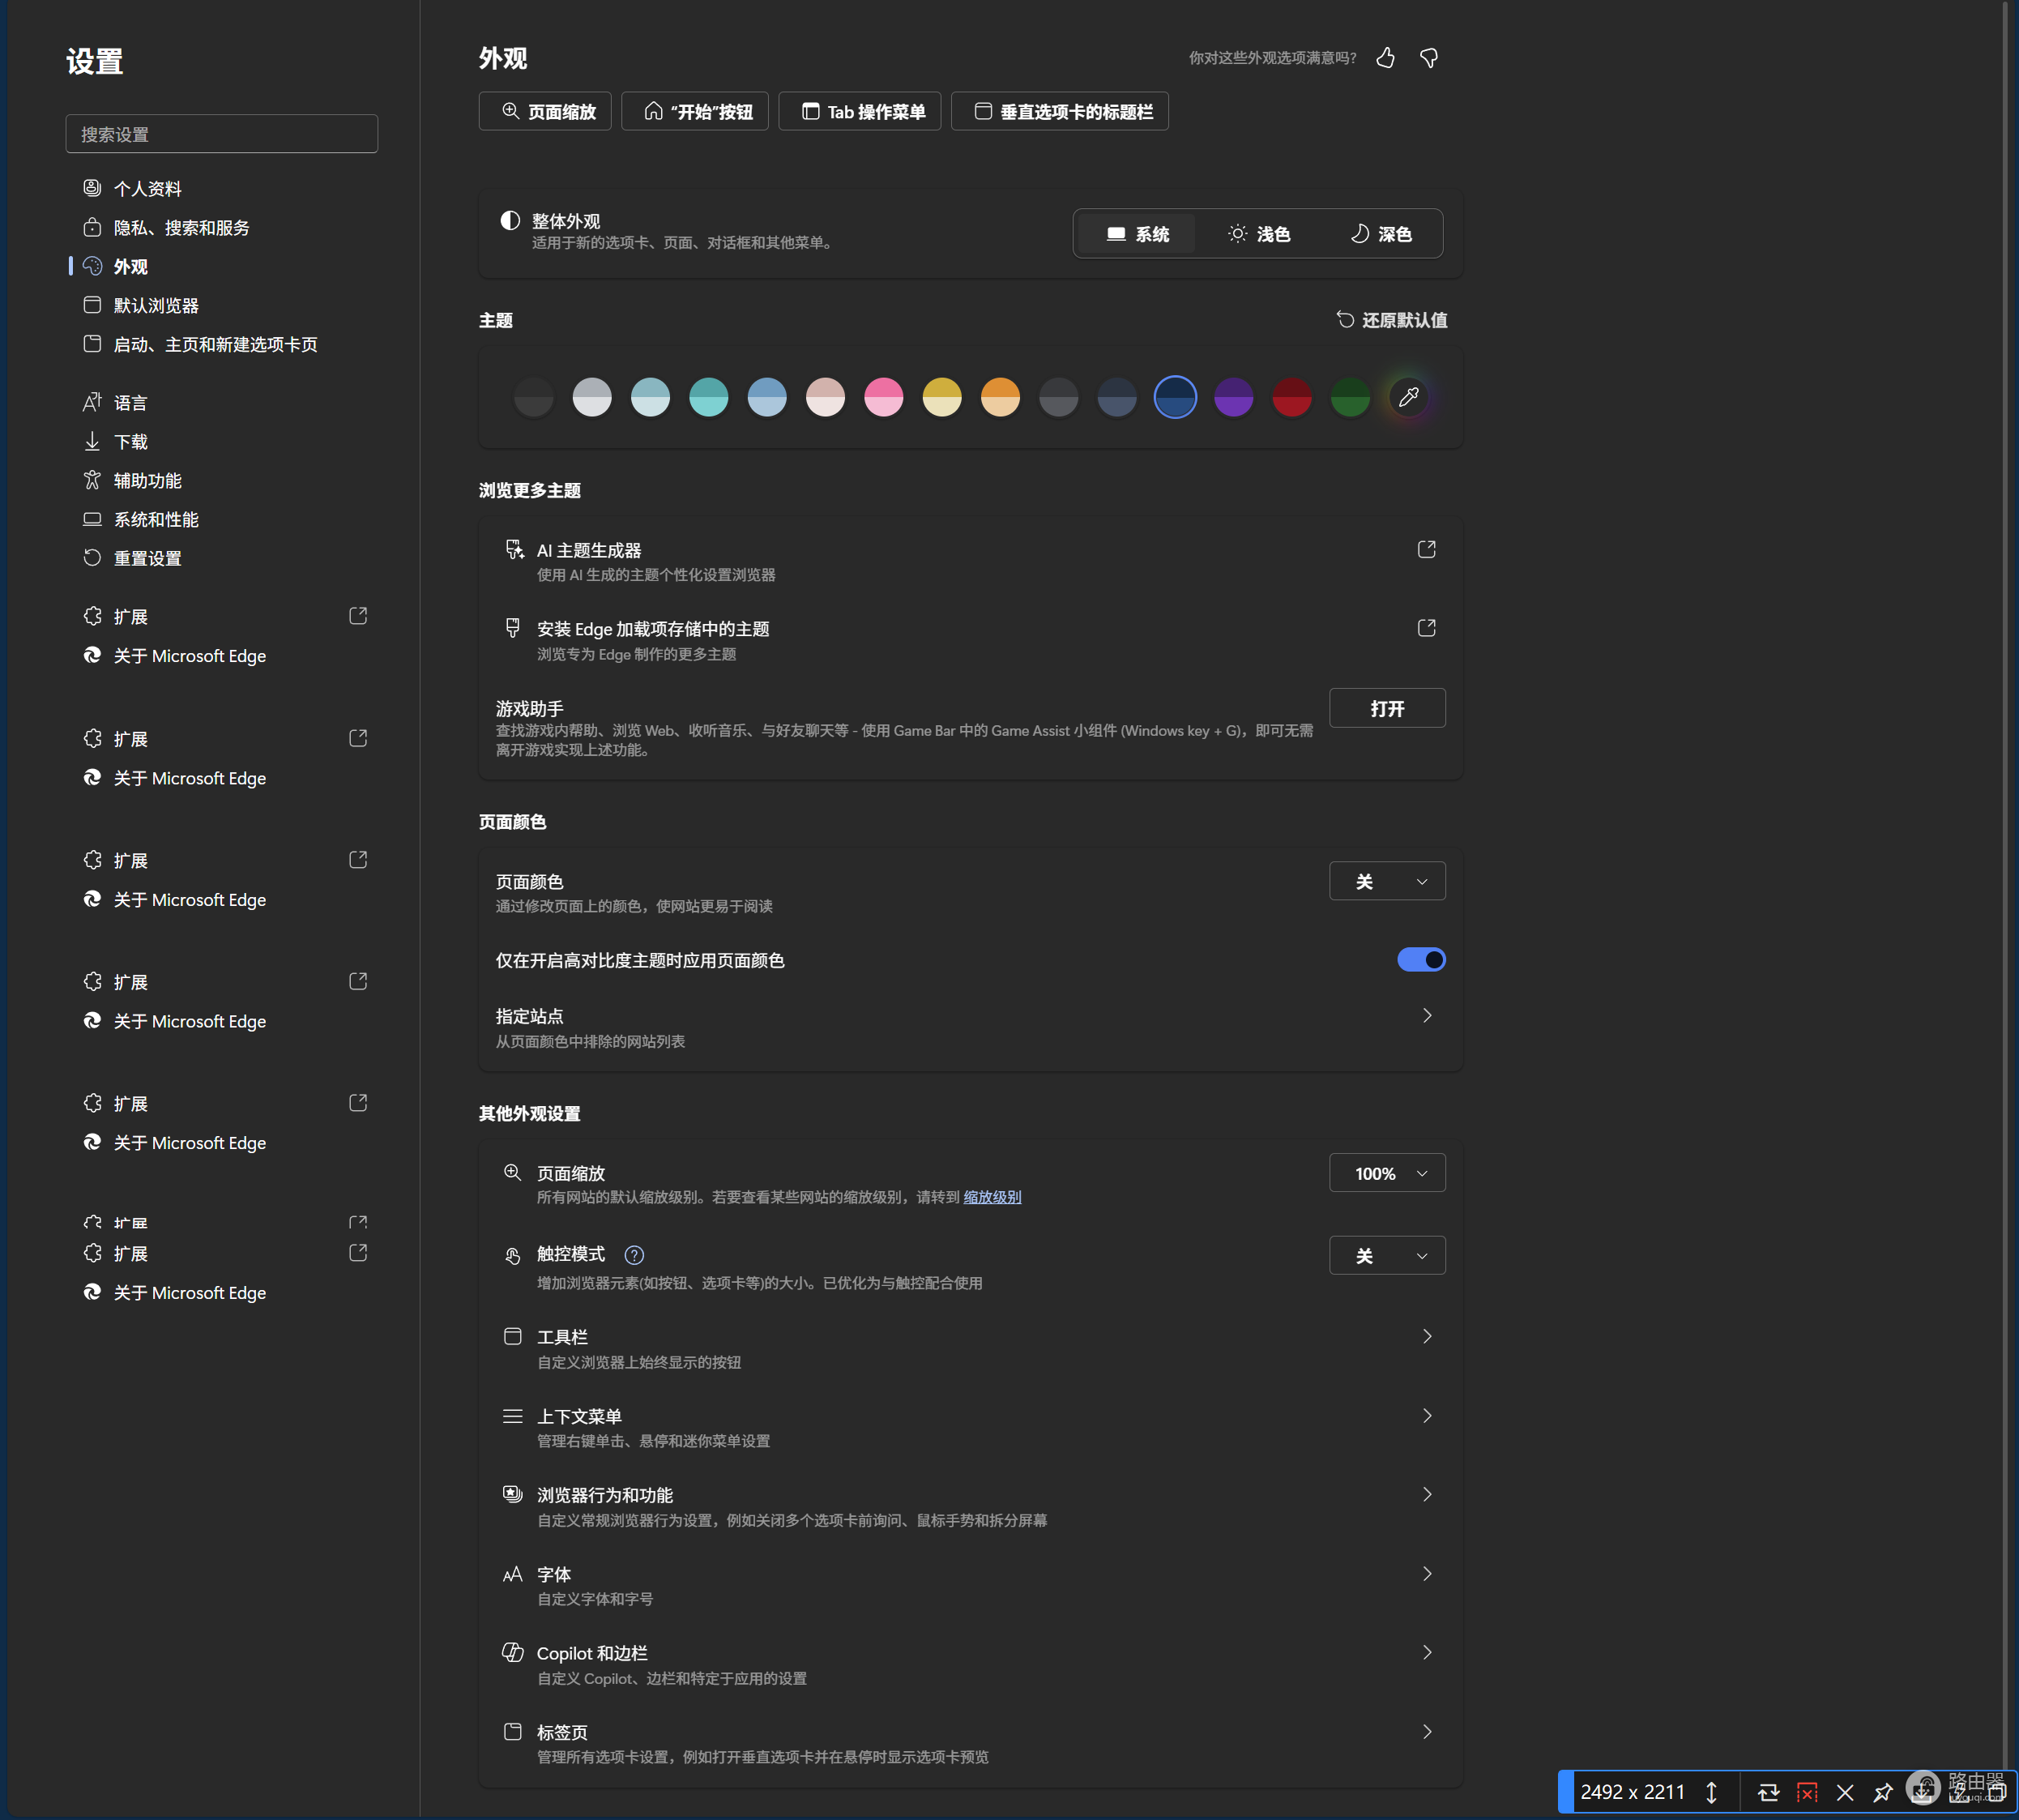2019x1820 pixels.
Task: Select the 浅色 light appearance option
Action: tap(1259, 234)
